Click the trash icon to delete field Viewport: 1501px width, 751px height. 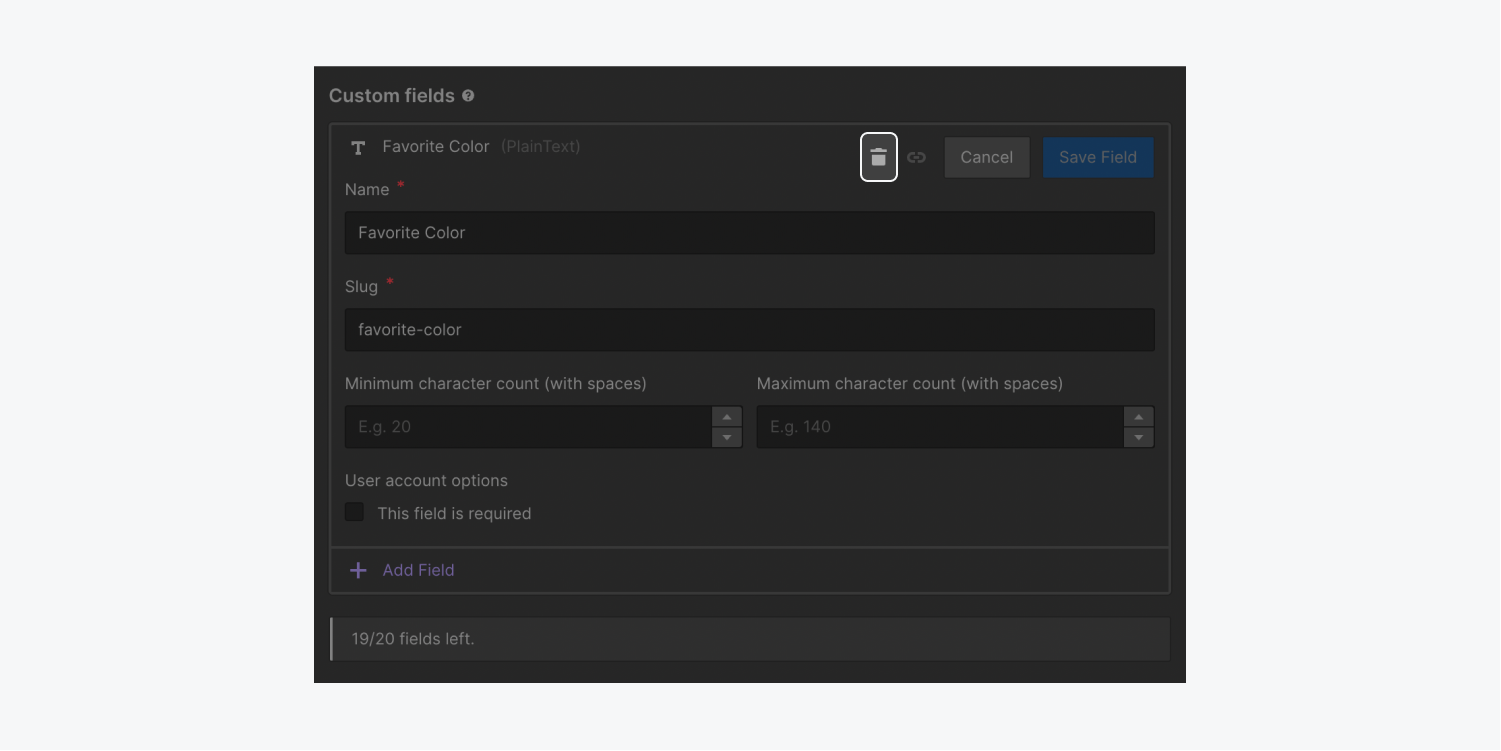tap(879, 157)
